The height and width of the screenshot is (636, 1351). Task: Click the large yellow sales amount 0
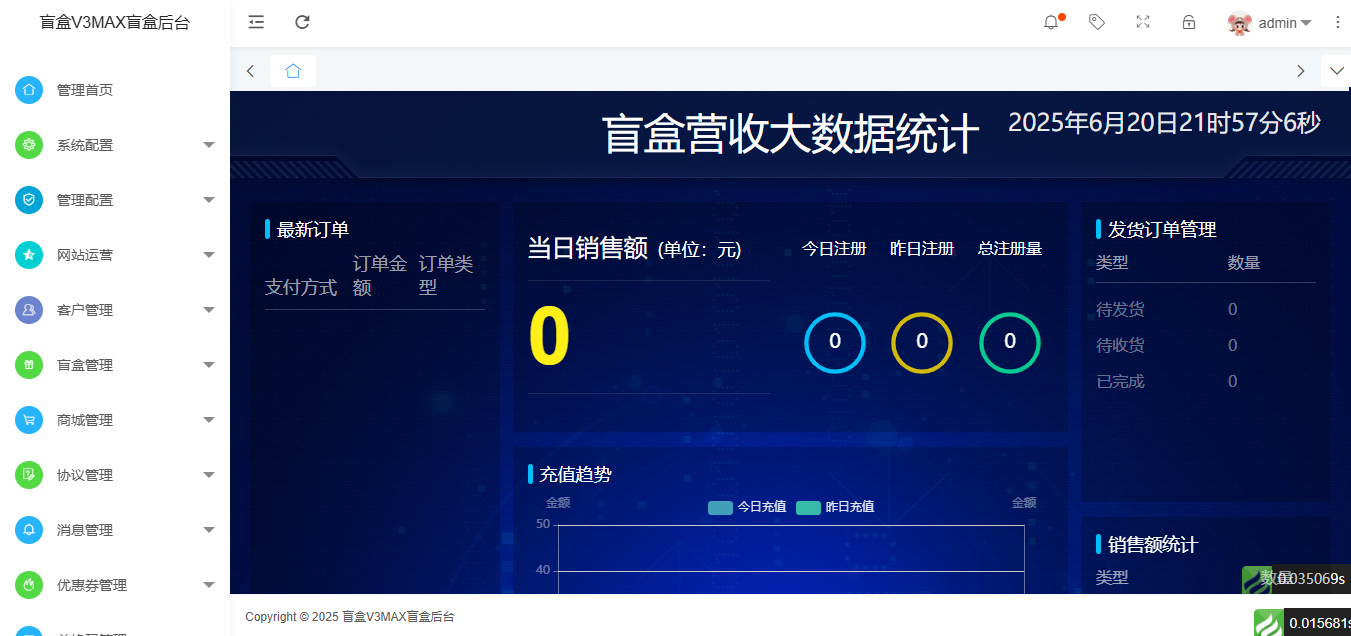click(549, 337)
